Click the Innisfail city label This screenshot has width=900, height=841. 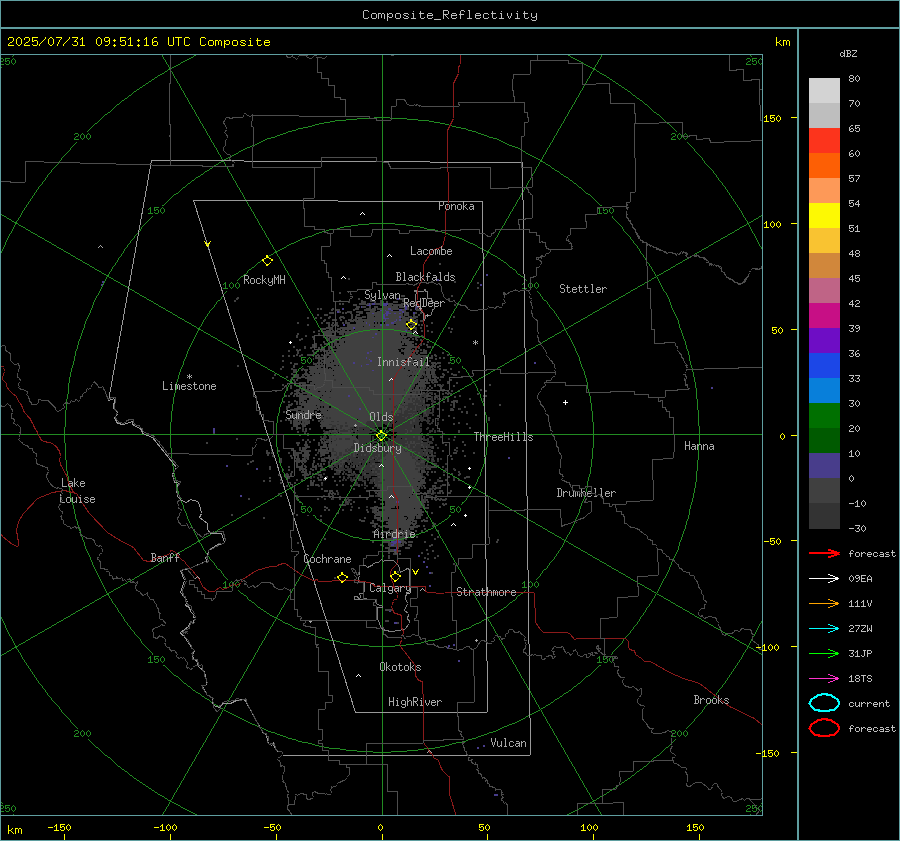(x=403, y=362)
